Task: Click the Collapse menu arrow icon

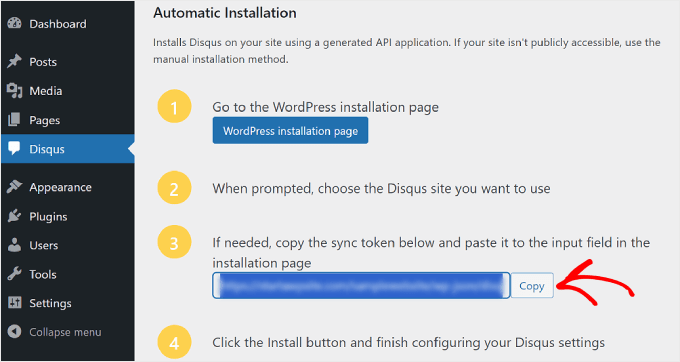Action: click(x=14, y=332)
